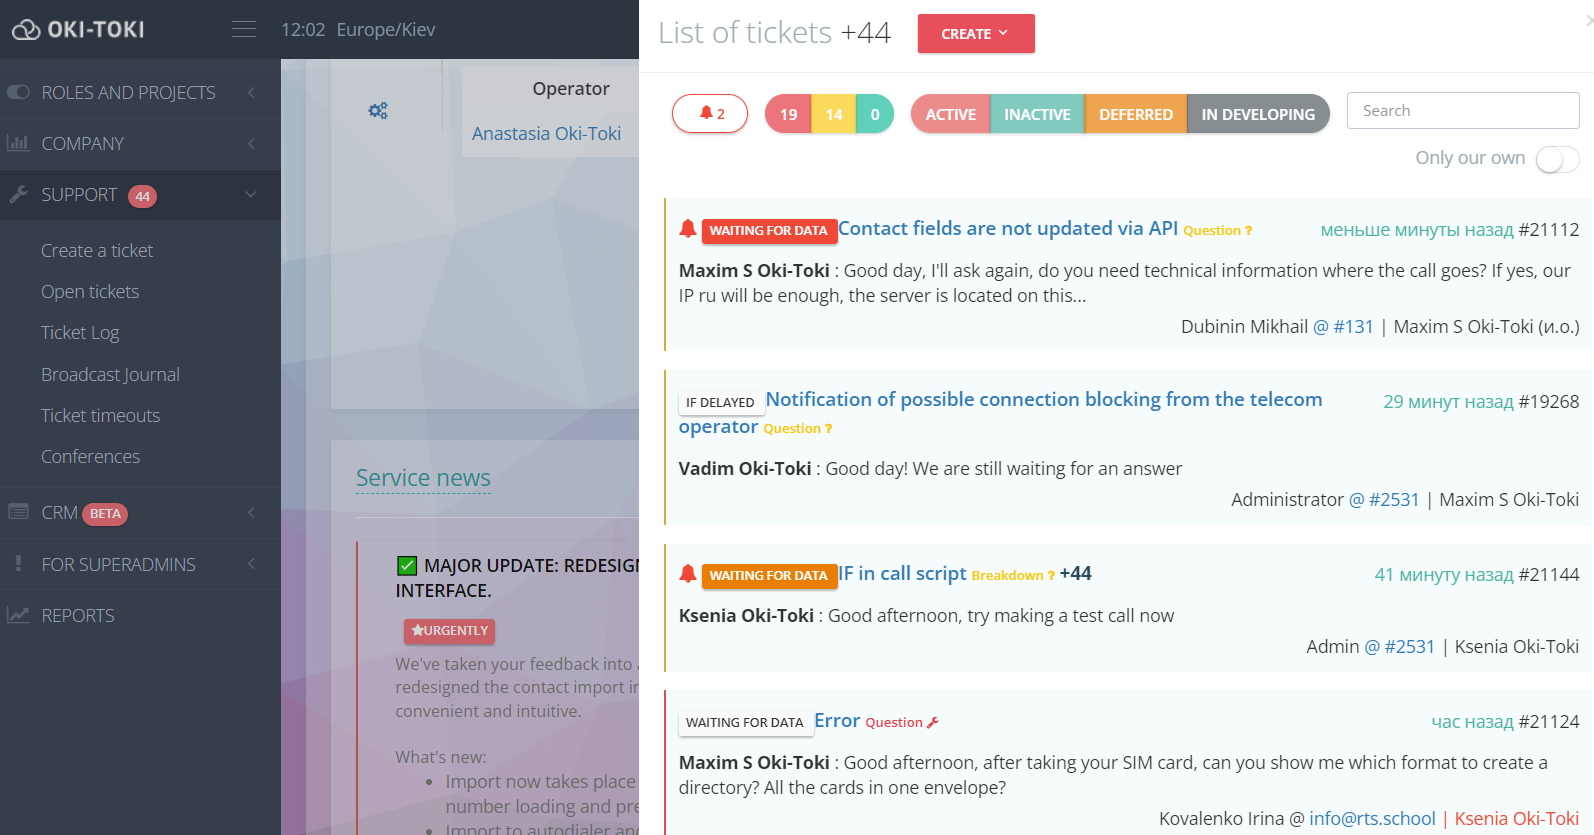This screenshot has height=835, width=1594.
Task: Click the @ #2531 link beside Administrator
Action: pos(1384,499)
